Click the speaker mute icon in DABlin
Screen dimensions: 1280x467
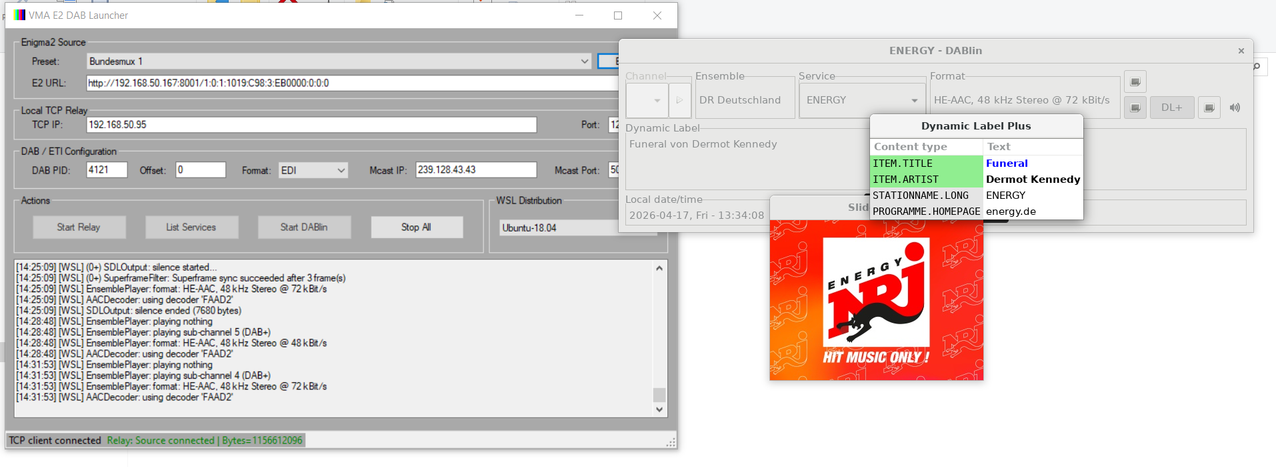point(1235,108)
